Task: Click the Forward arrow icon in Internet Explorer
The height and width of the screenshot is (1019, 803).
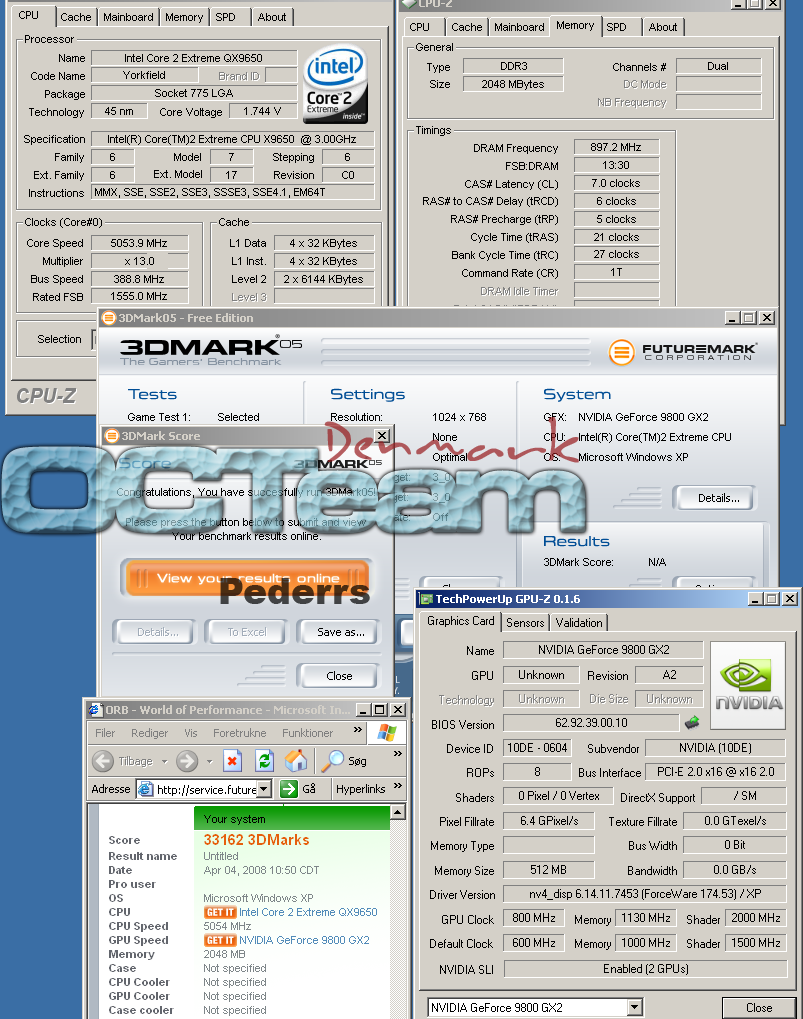Action: coord(187,760)
